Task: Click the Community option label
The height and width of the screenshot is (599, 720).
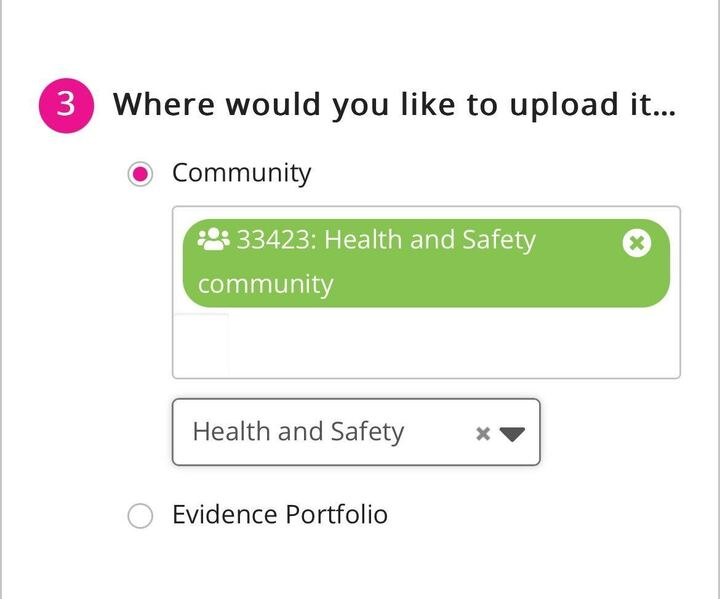Action: tap(241, 173)
